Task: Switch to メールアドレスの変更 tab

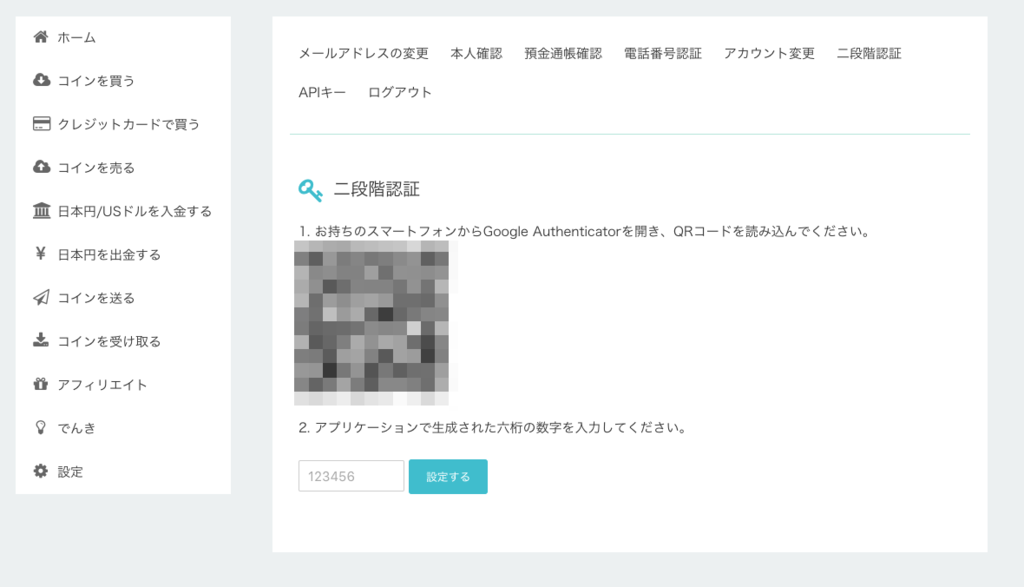Action: tap(364, 54)
